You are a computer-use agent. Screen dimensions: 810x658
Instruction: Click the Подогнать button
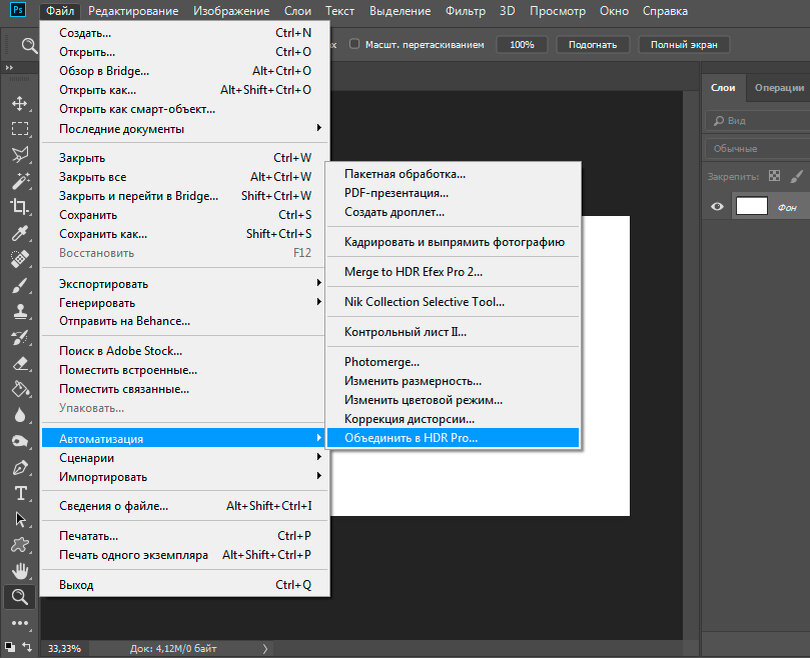[593, 45]
